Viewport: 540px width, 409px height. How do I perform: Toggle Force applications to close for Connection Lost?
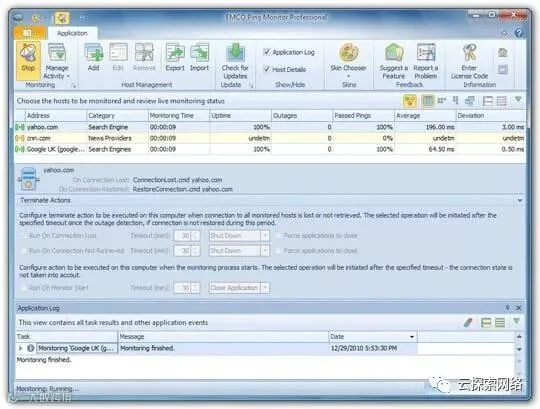click(x=278, y=235)
